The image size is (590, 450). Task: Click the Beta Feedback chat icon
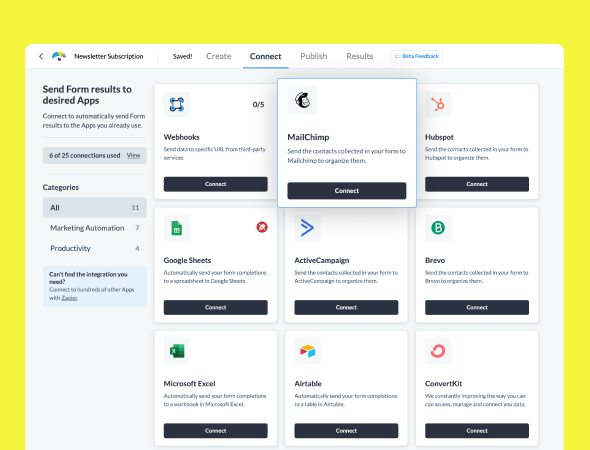397,56
